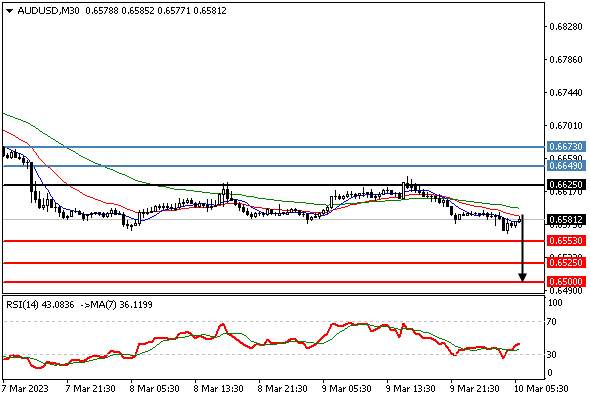Screen dimensions: 590x400
Task: Click the black 0.66250 level label
Action: [x=566, y=184]
